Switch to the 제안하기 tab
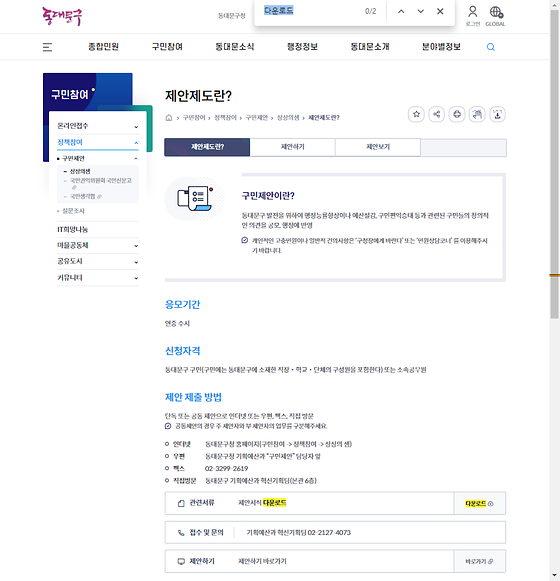 292,147
